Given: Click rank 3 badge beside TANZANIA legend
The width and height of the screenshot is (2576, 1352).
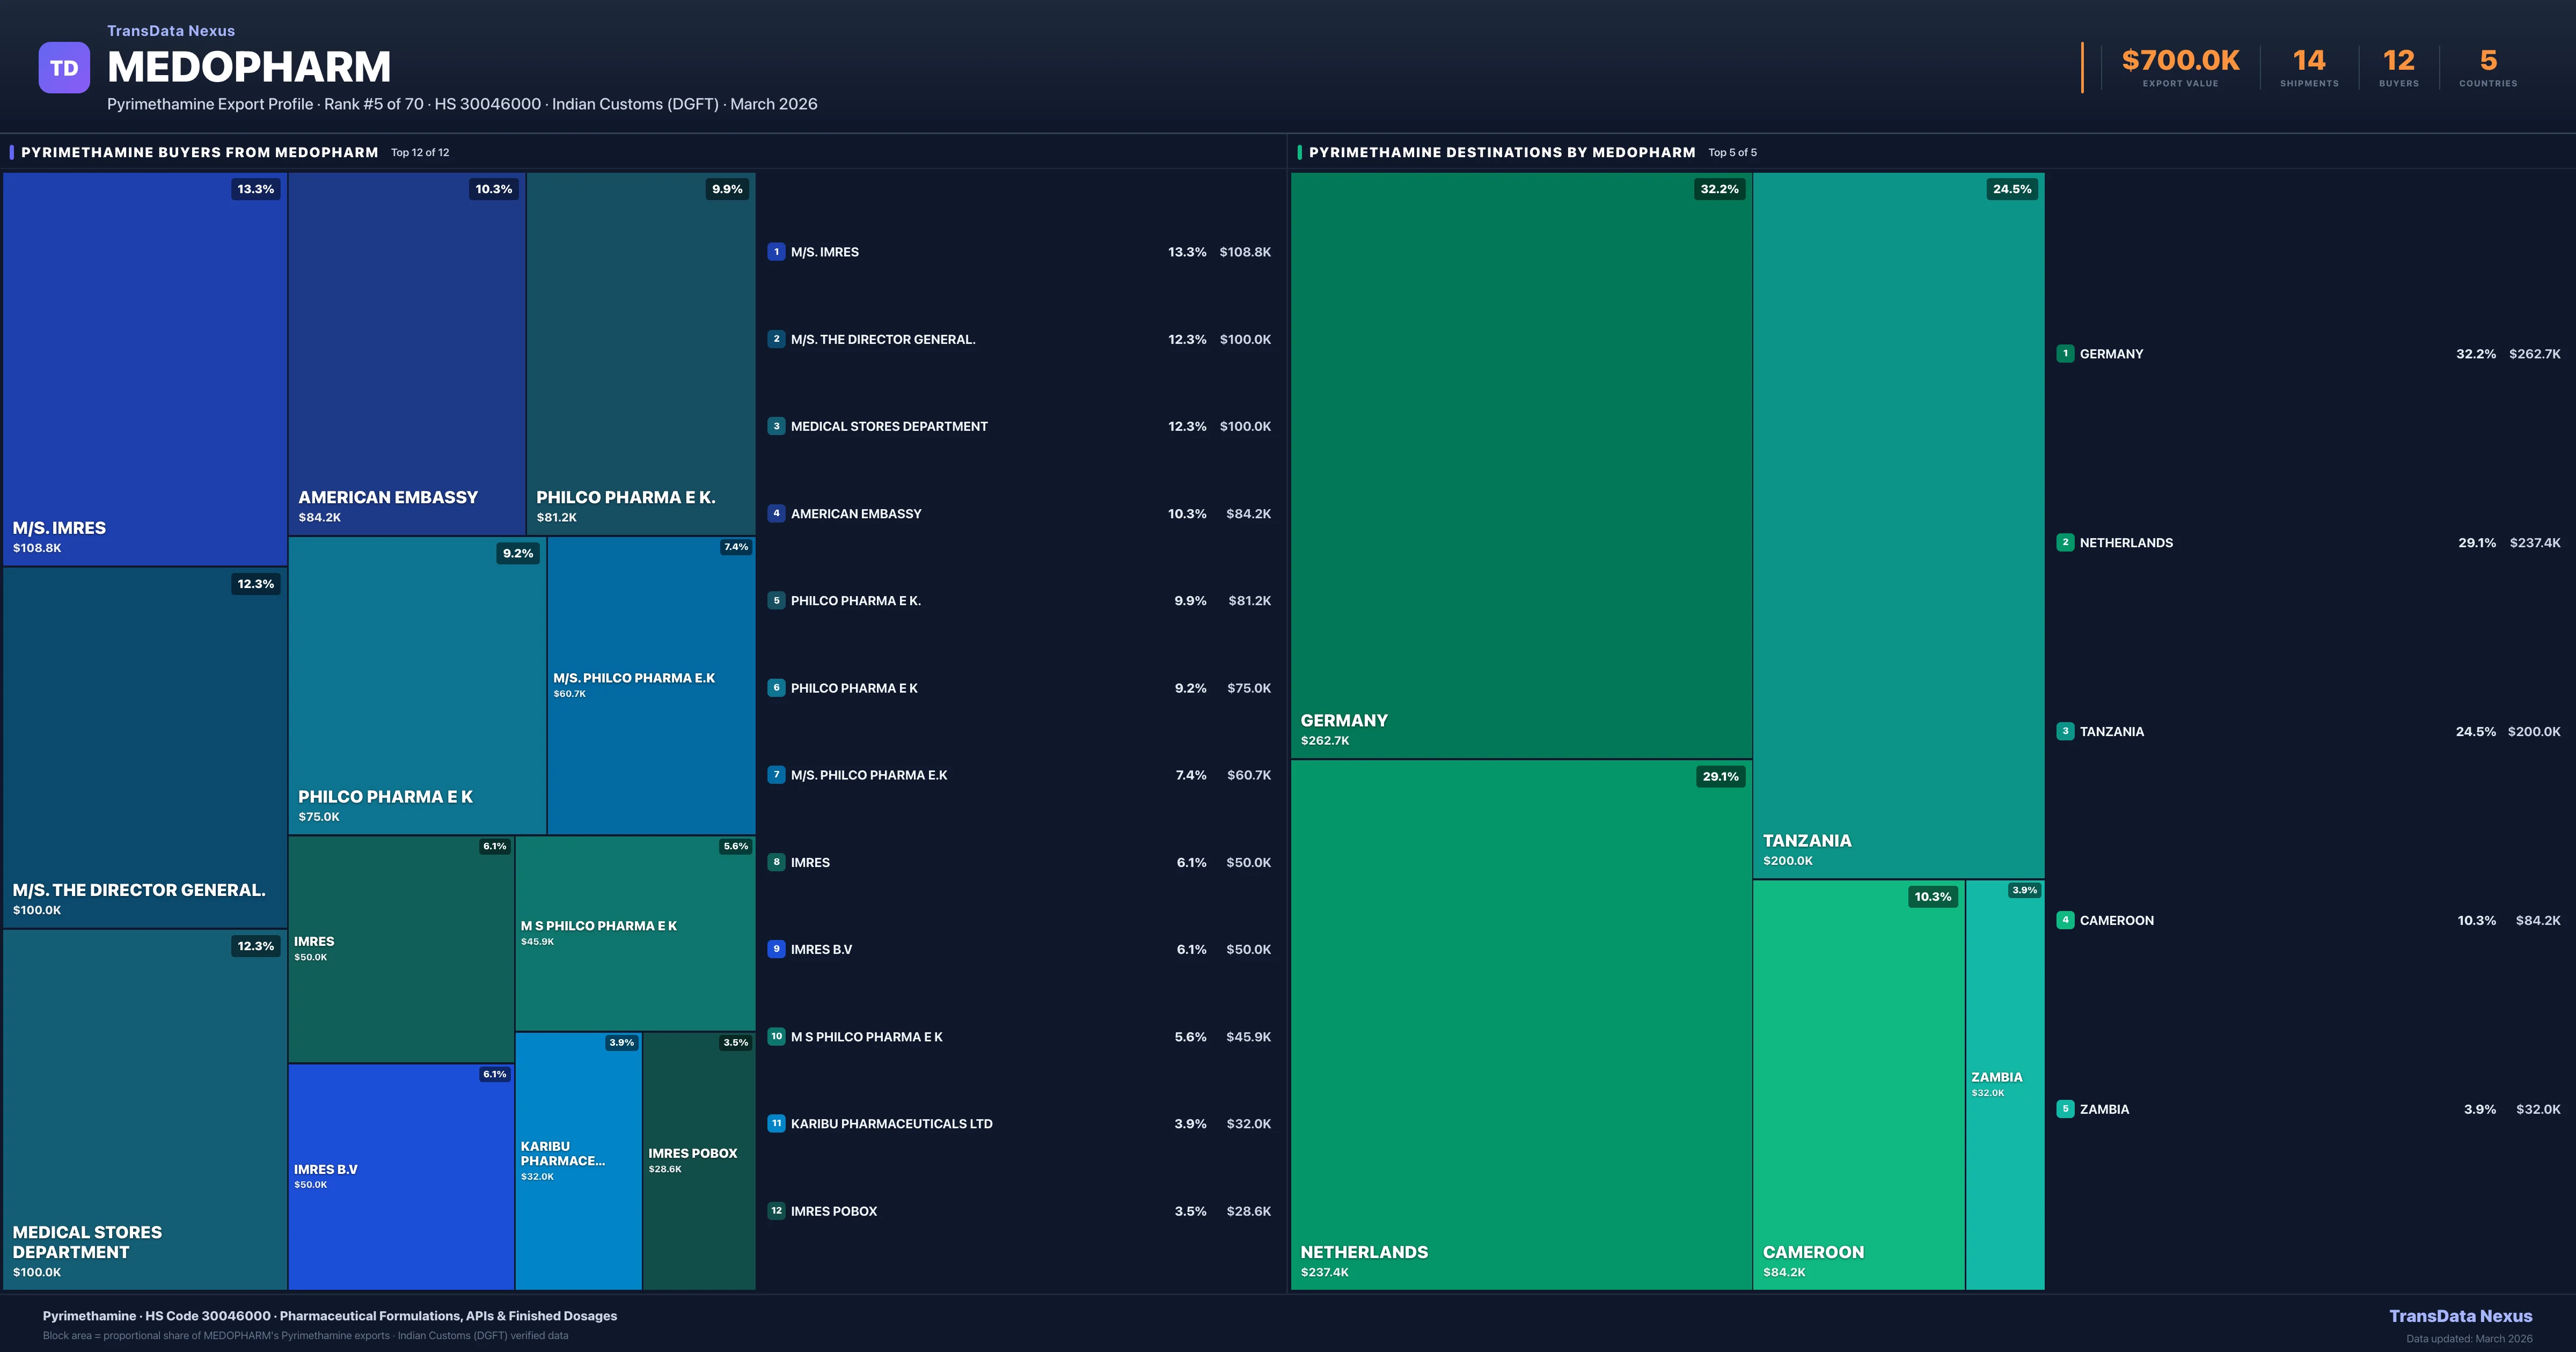Looking at the screenshot, I should pos(2065,731).
